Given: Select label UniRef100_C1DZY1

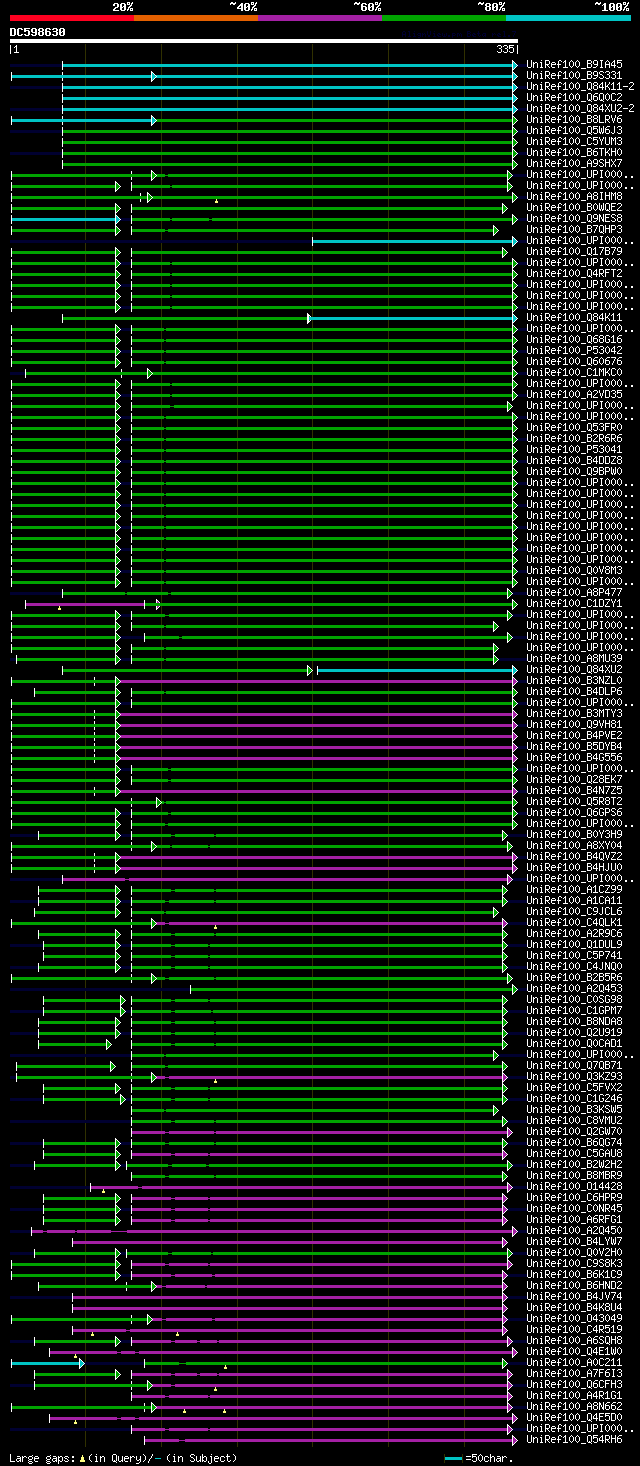Looking at the screenshot, I should pos(574,603).
